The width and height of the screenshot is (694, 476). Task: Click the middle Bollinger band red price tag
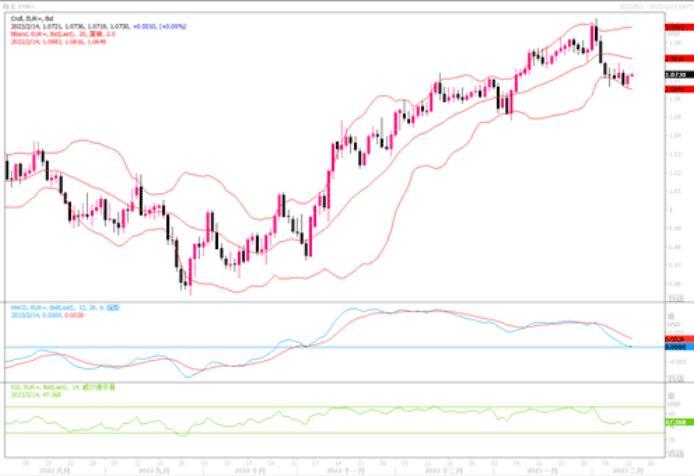click(x=675, y=60)
